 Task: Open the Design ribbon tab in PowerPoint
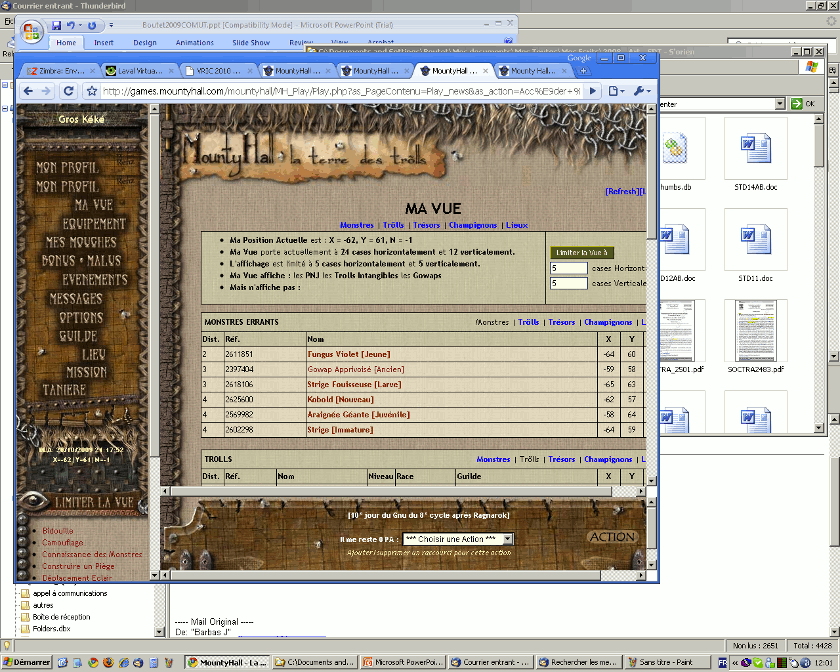click(145, 42)
